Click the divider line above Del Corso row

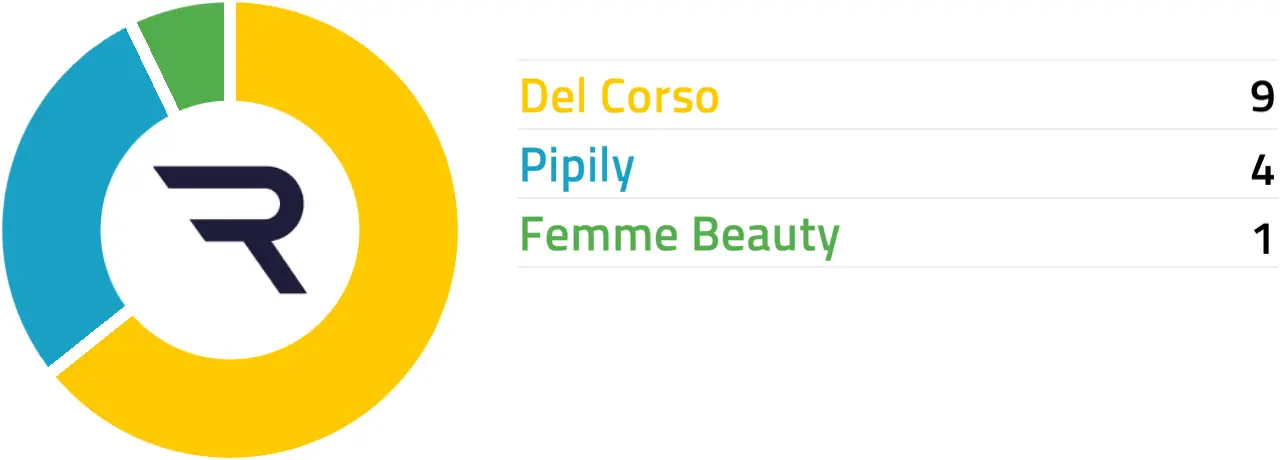point(898,60)
